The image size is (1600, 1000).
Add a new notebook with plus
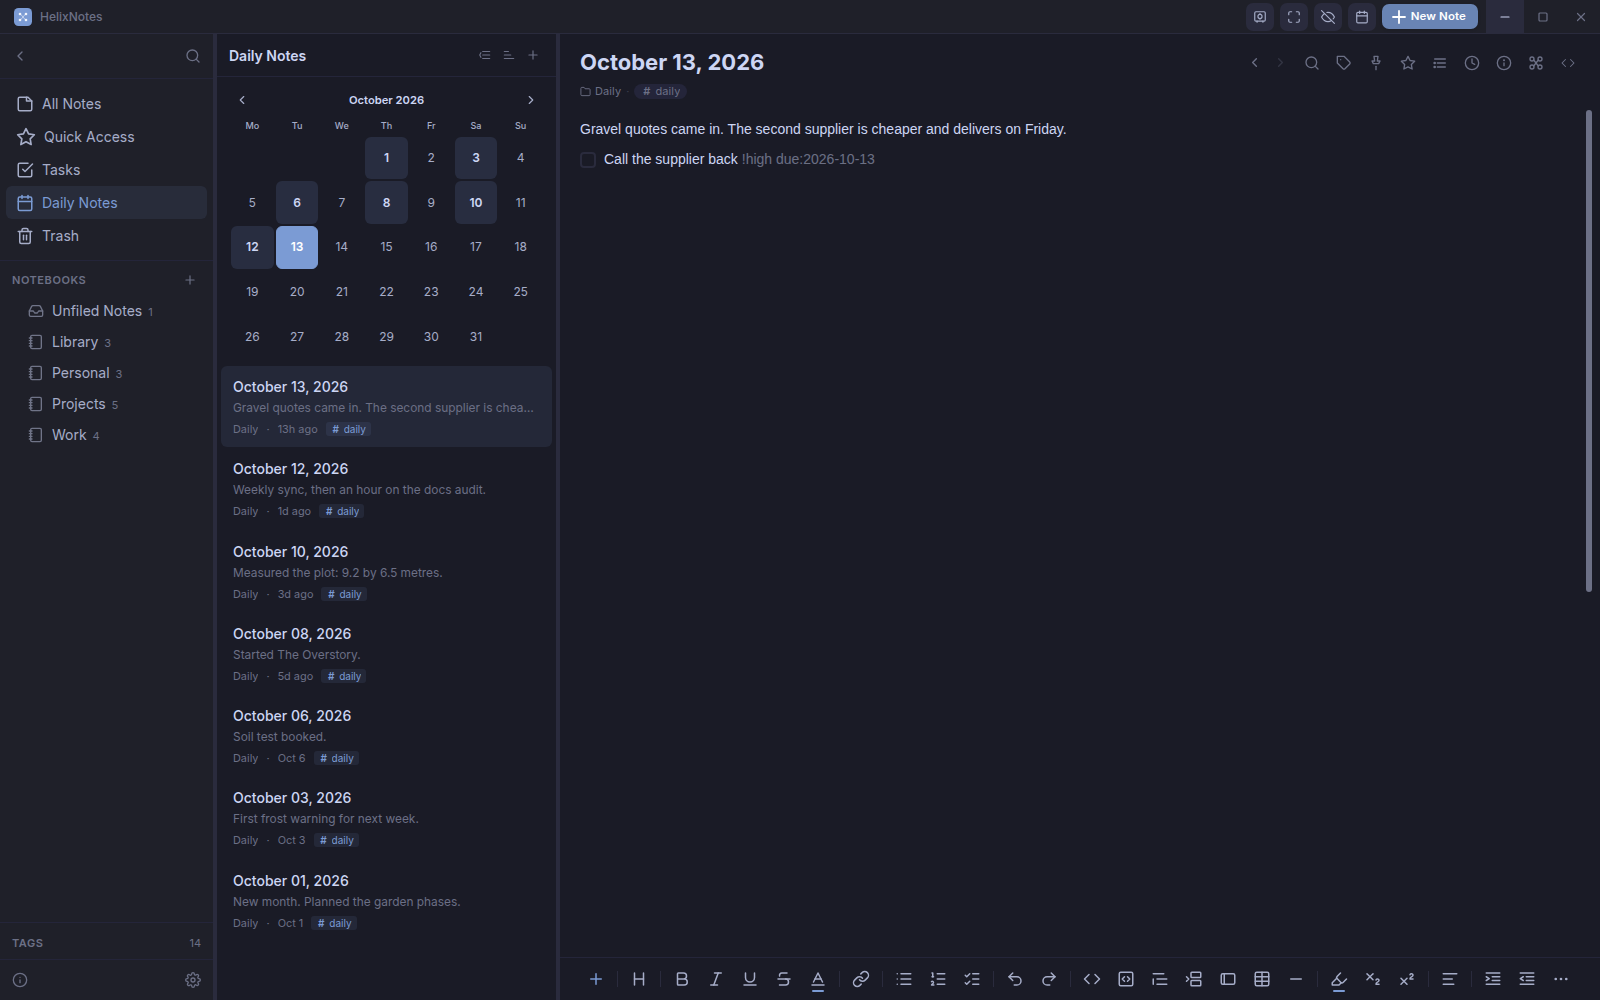(190, 280)
